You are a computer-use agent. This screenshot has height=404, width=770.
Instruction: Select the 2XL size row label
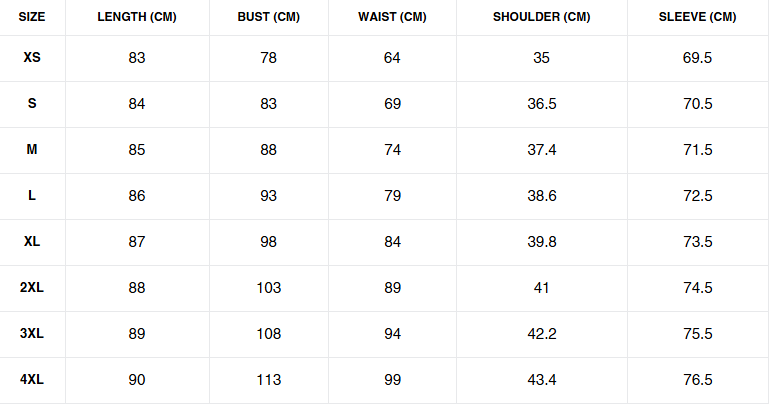click(32, 288)
